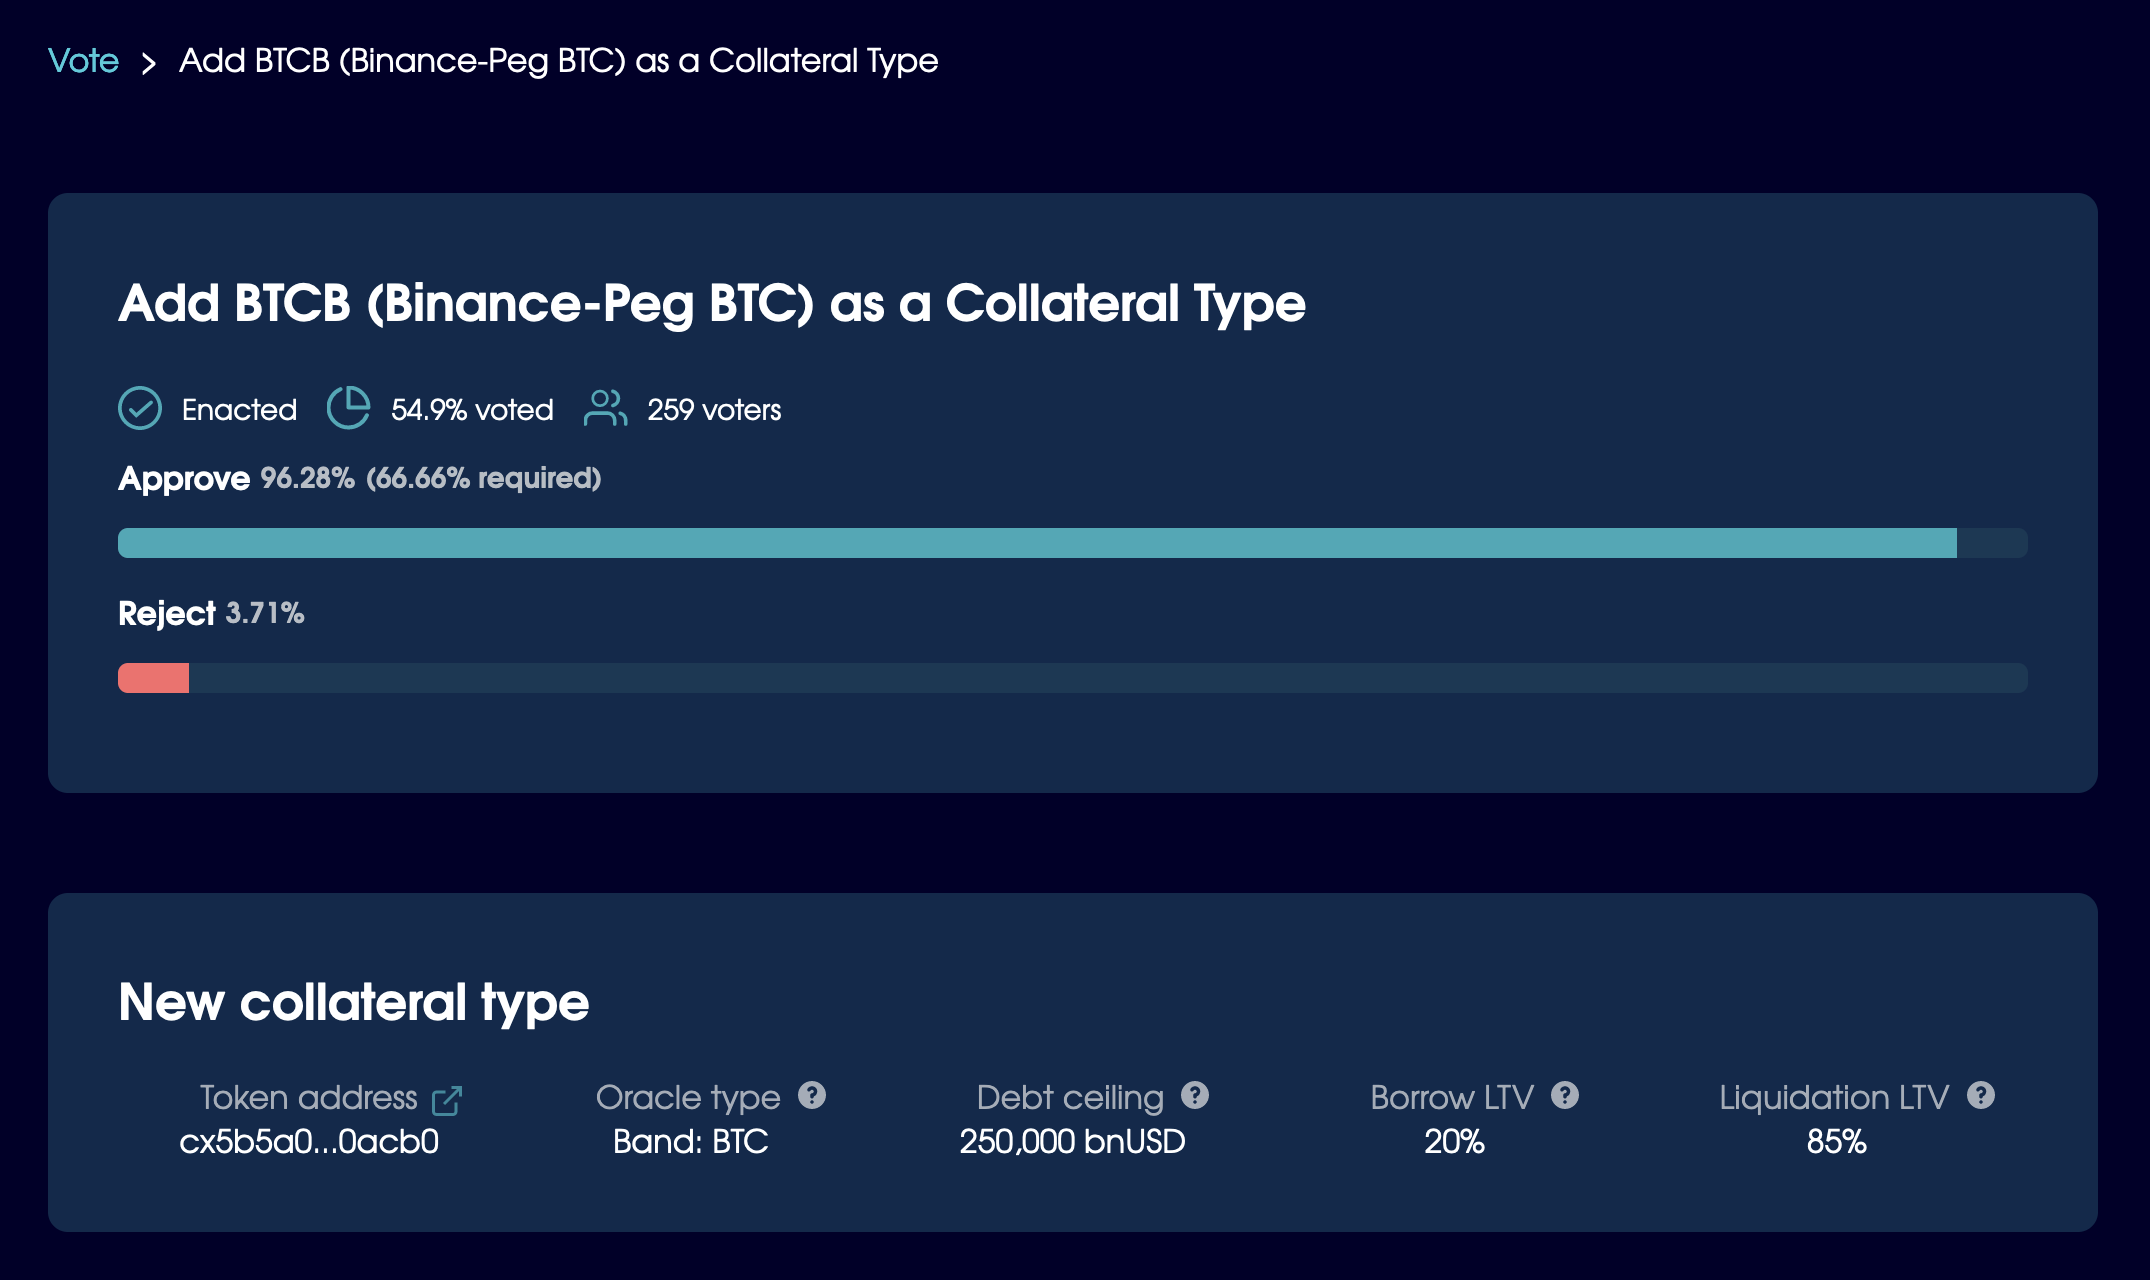Click the breadcrumb chevron separator arrow
2150x1280 pixels.
click(x=149, y=64)
